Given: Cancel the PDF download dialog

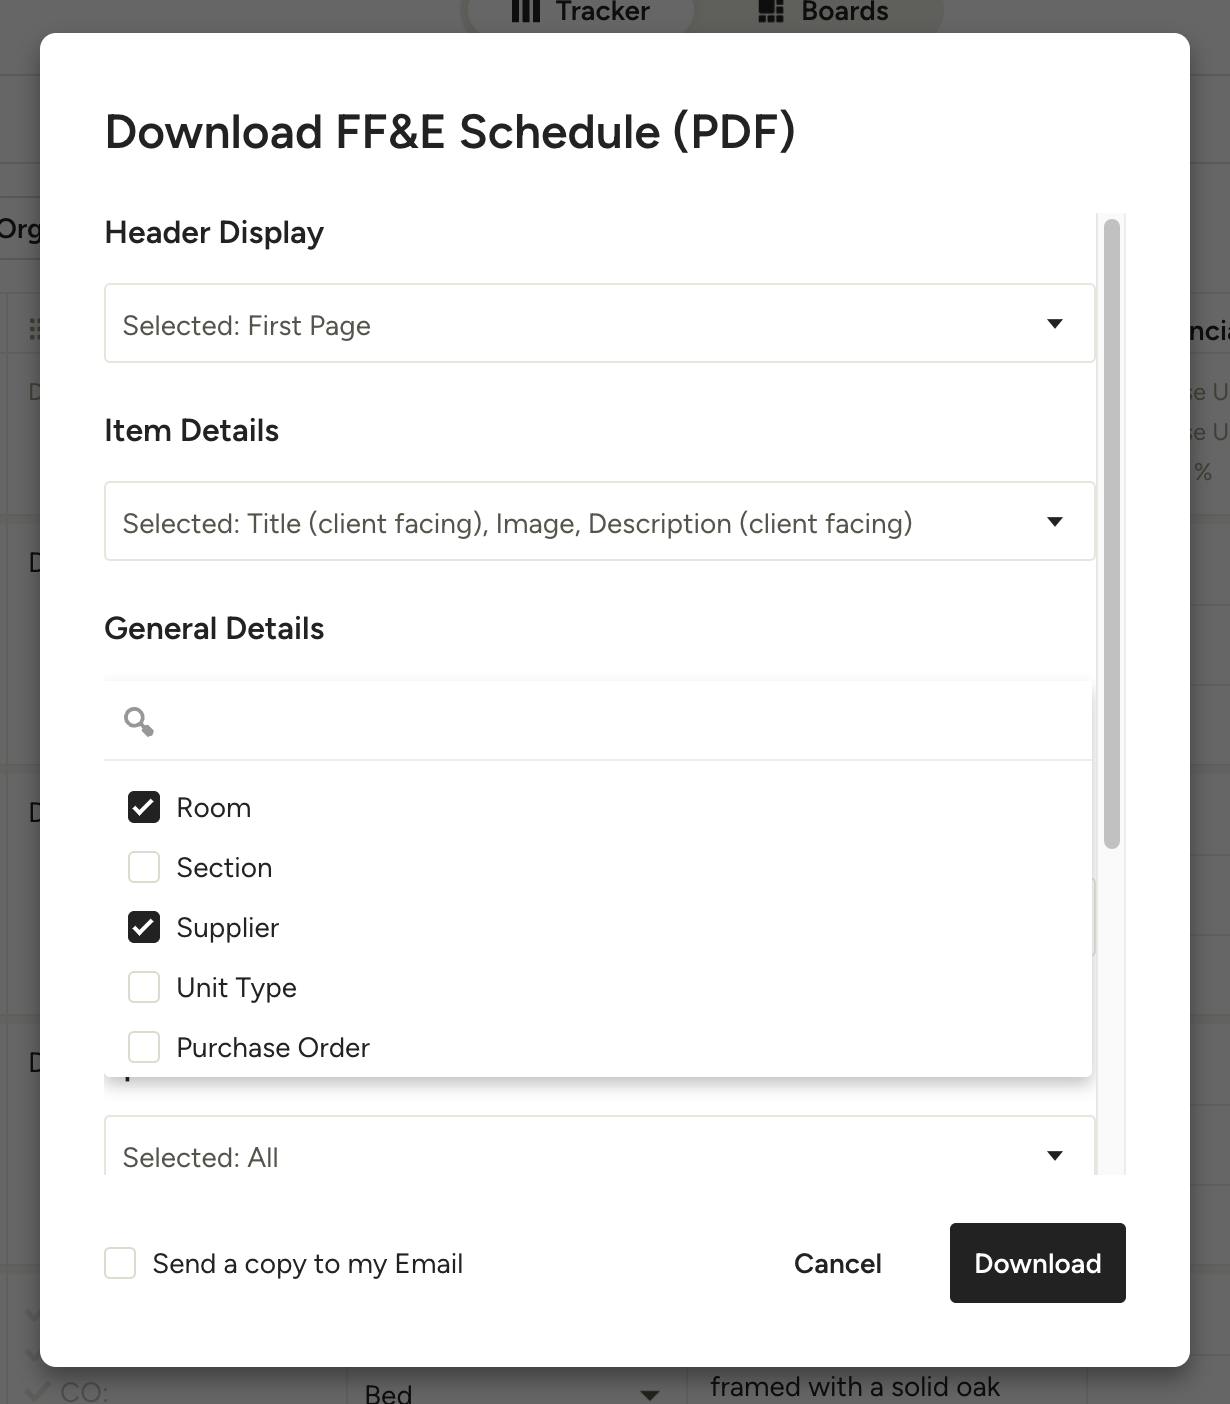Looking at the screenshot, I should [x=838, y=1263].
